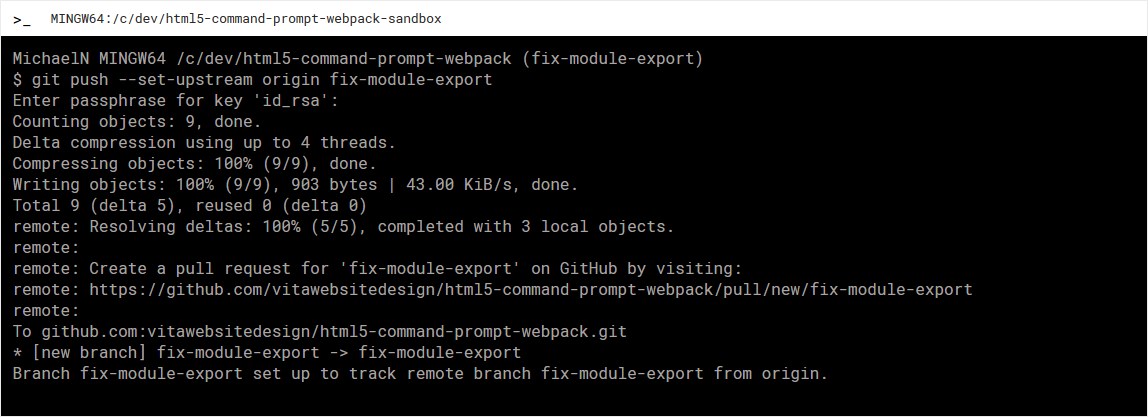Click the 'Total 9 (delta 5)' line

(190, 206)
